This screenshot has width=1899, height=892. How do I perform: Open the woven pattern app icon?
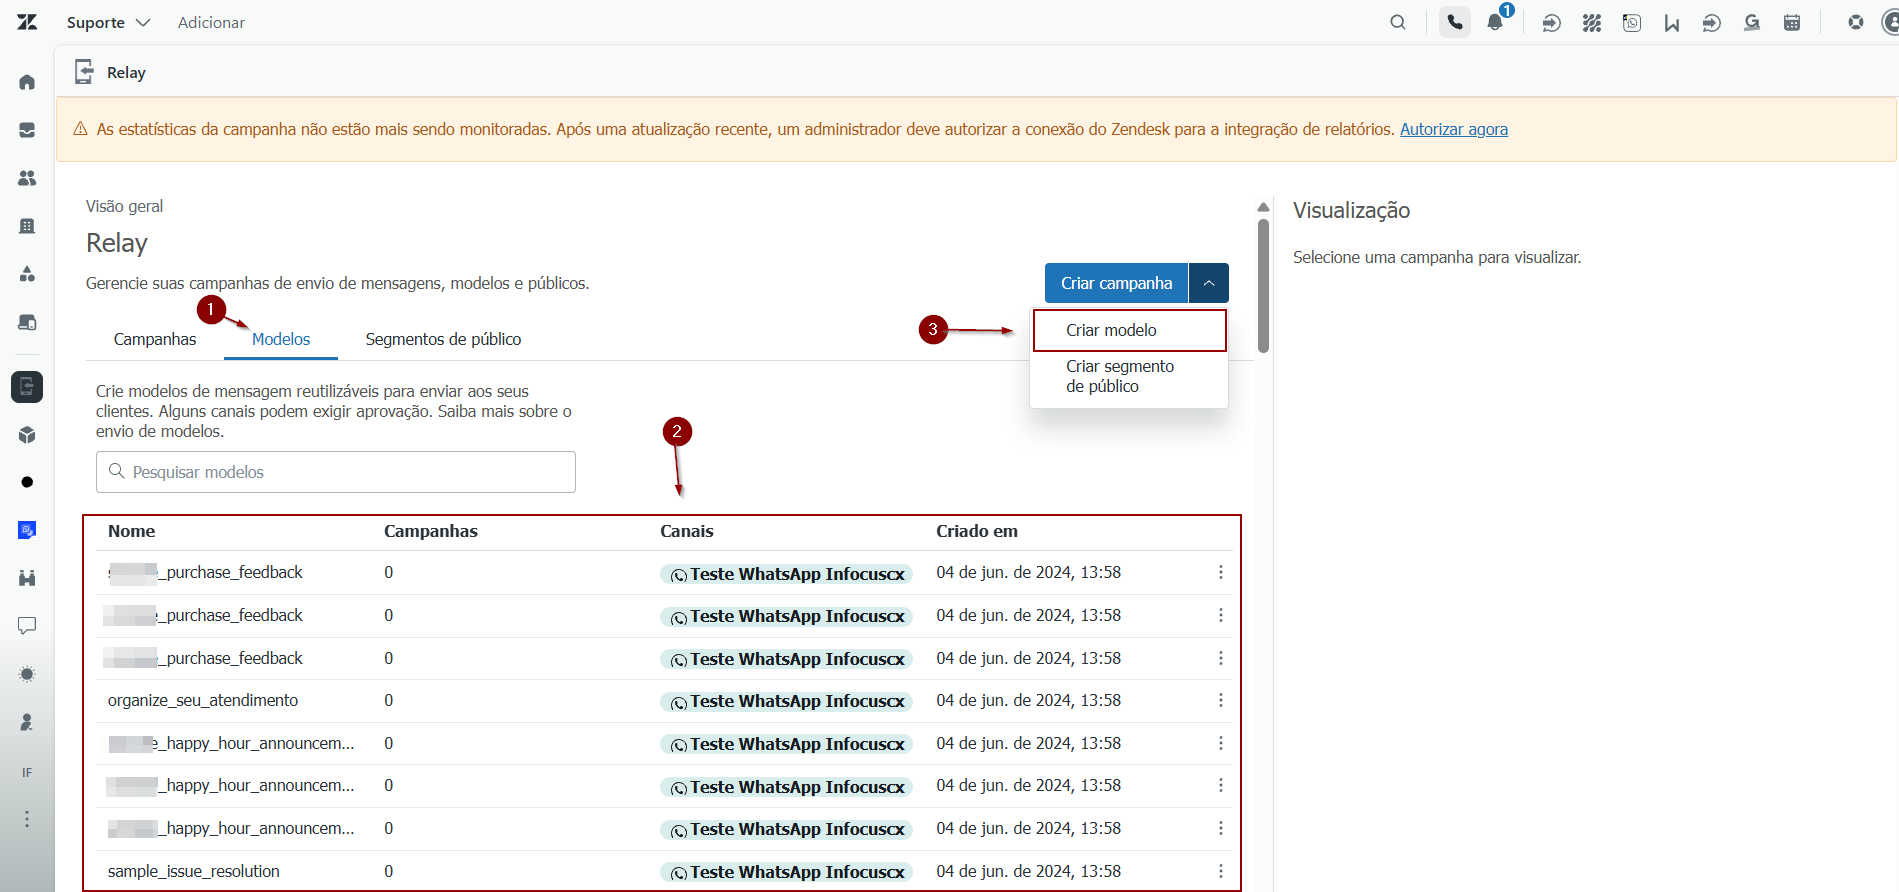pyautogui.click(x=1592, y=22)
